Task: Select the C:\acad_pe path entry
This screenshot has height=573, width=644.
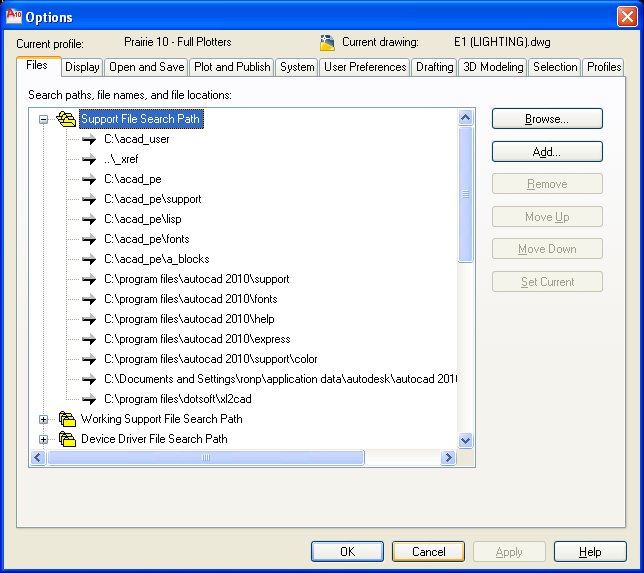Action: tap(133, 179)
